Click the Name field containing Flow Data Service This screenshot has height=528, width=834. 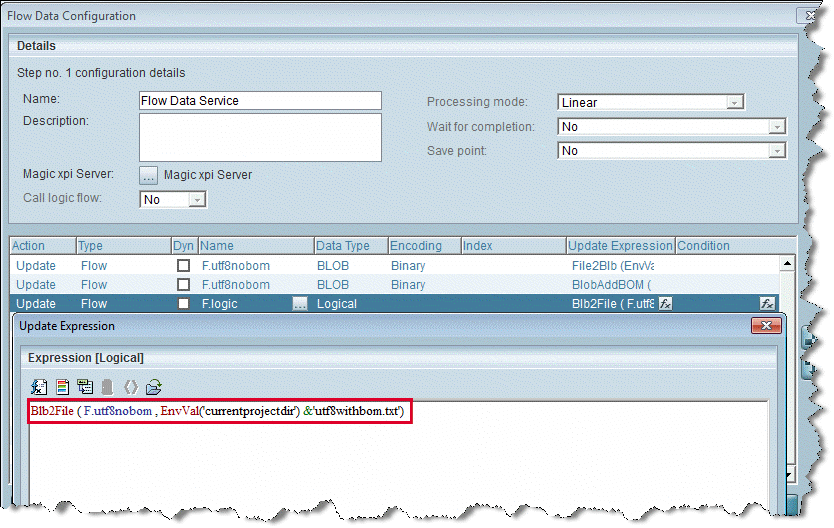click(260, 100)
